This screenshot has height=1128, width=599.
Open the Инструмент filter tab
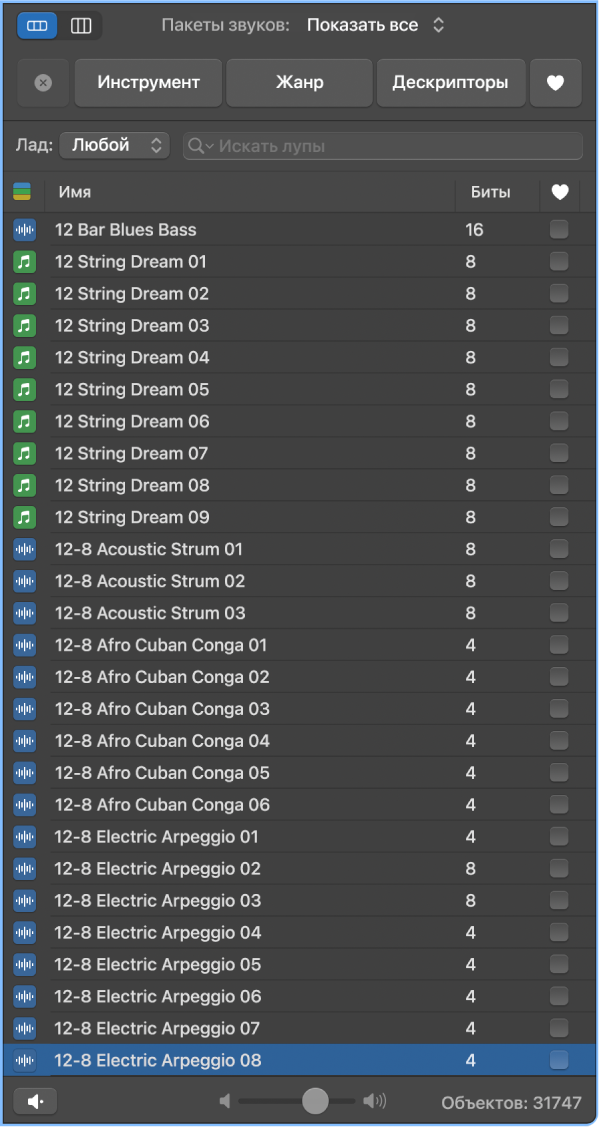tap(149, 83)
